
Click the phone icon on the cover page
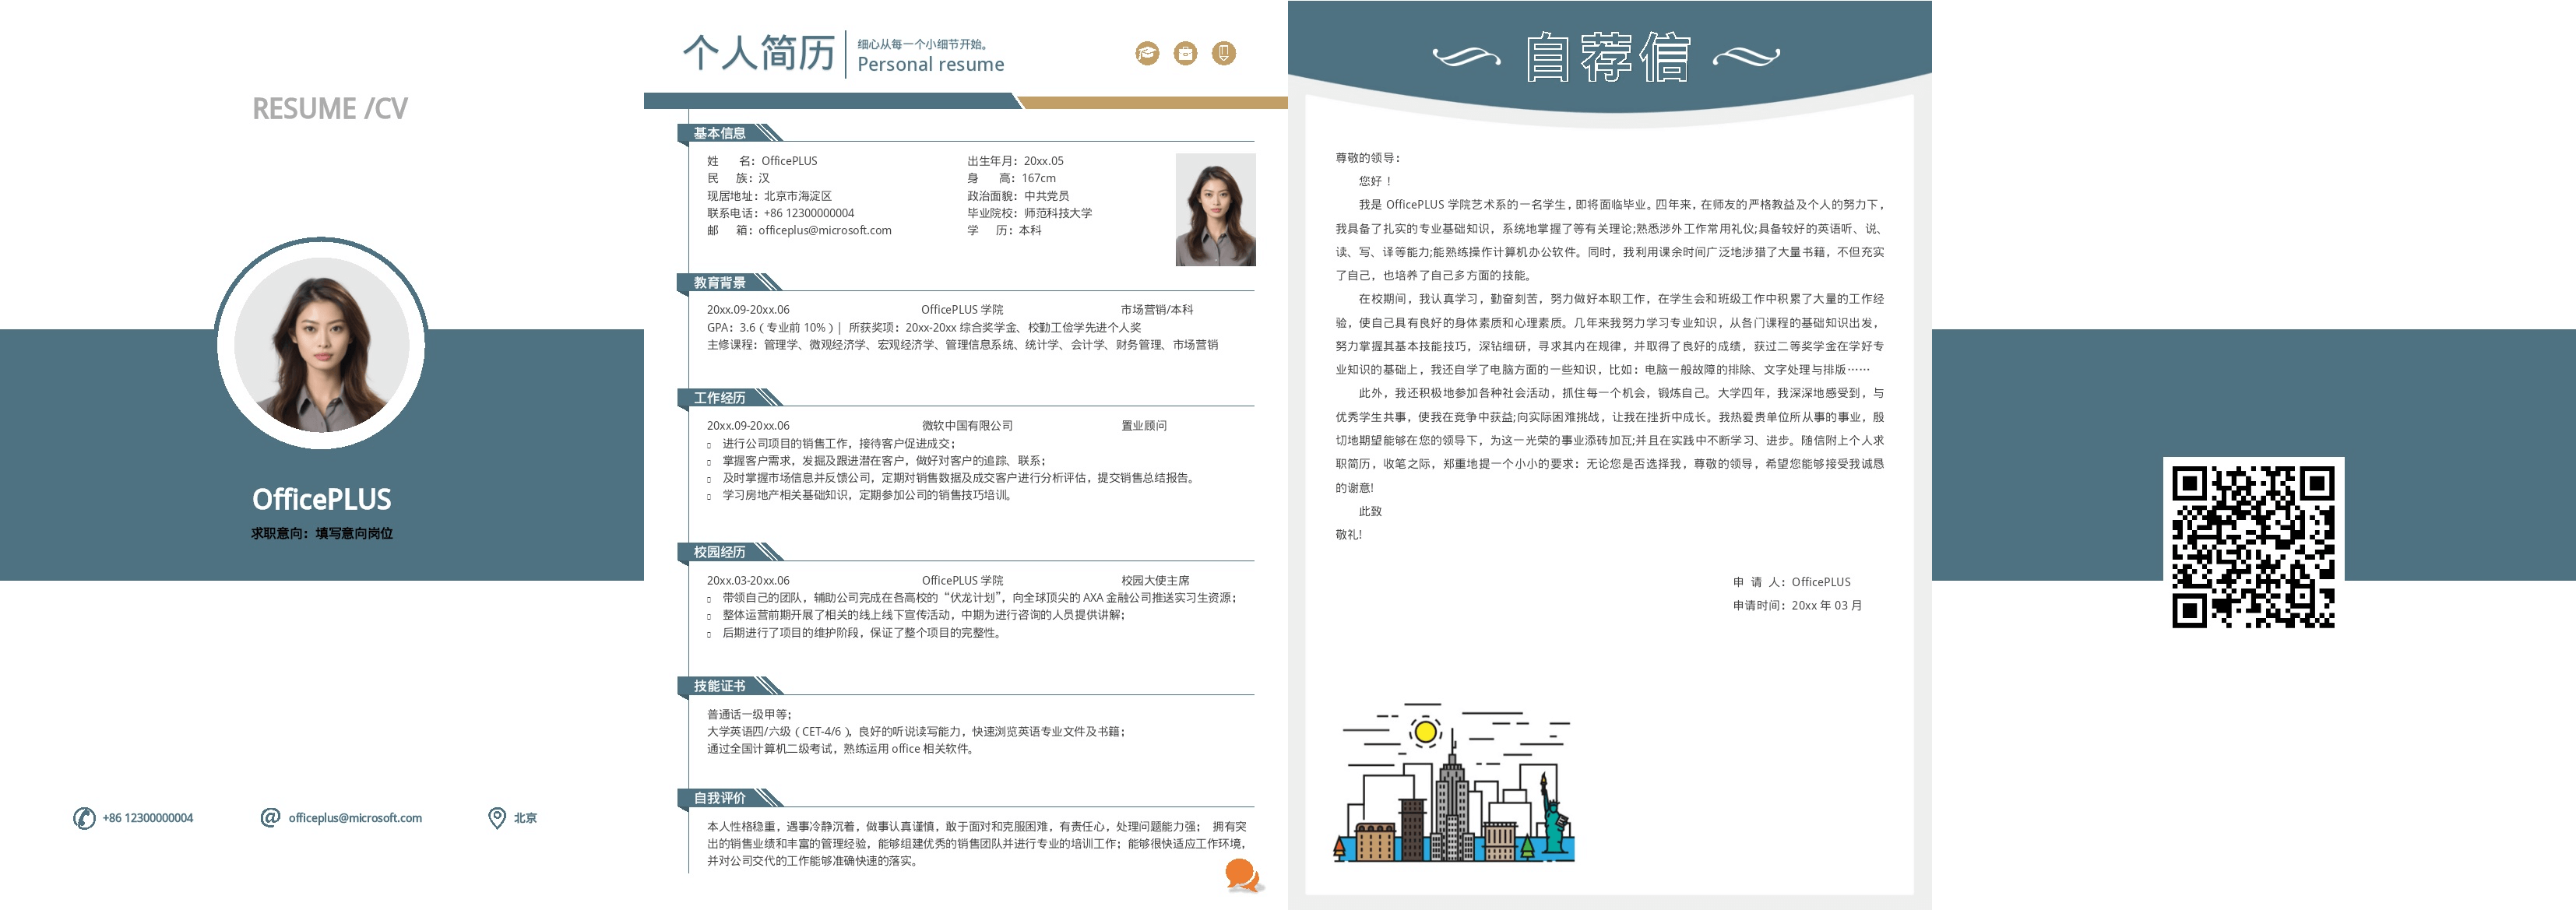(84, 818)
